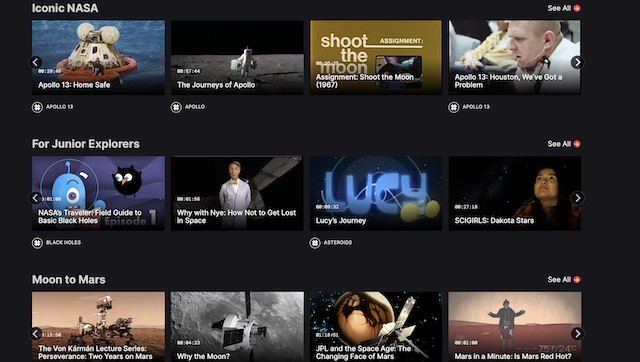Click the Moon to Mars section heading

69,280
